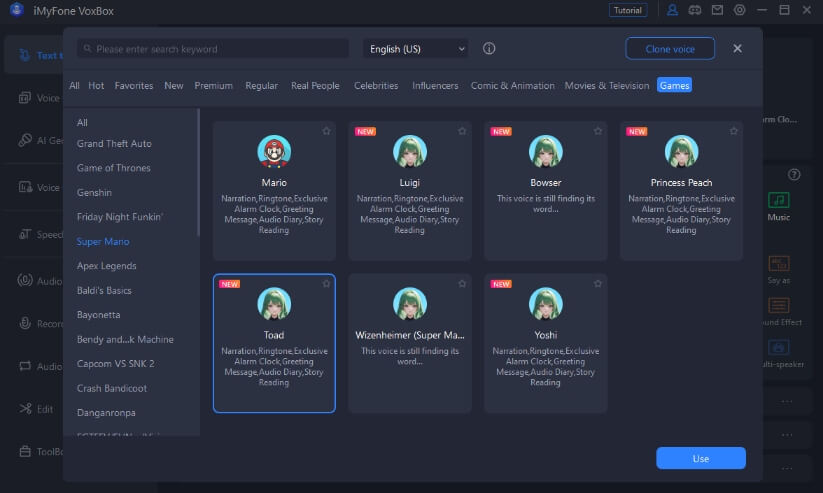Viewport: 823px width, 493px height.
Task: Open the English (US) language dropdown
Action: [x=416, y=49]
